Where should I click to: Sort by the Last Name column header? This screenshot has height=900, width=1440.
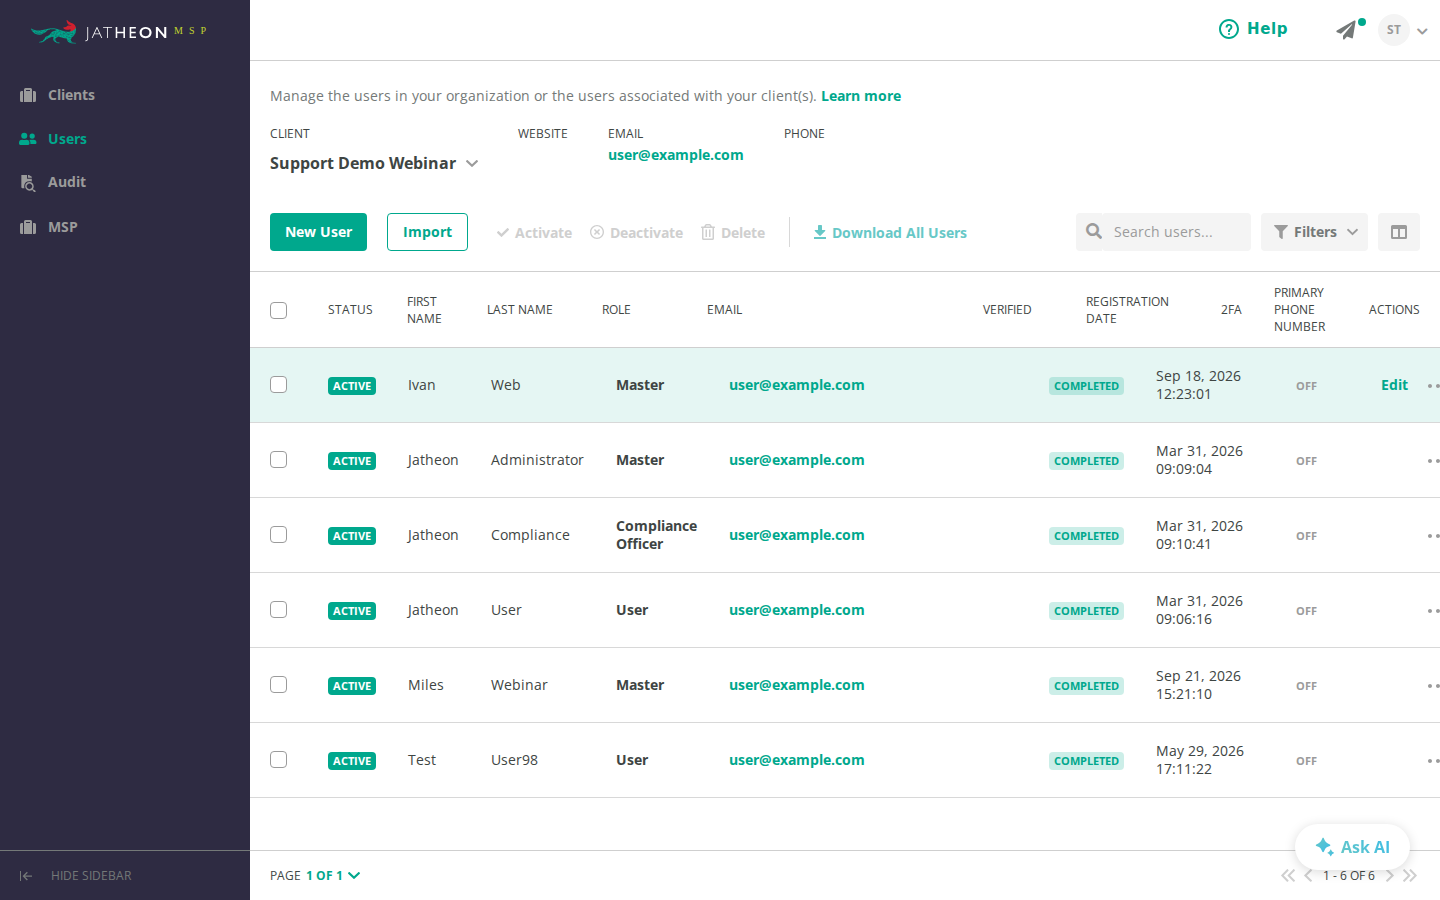point(520,310)
